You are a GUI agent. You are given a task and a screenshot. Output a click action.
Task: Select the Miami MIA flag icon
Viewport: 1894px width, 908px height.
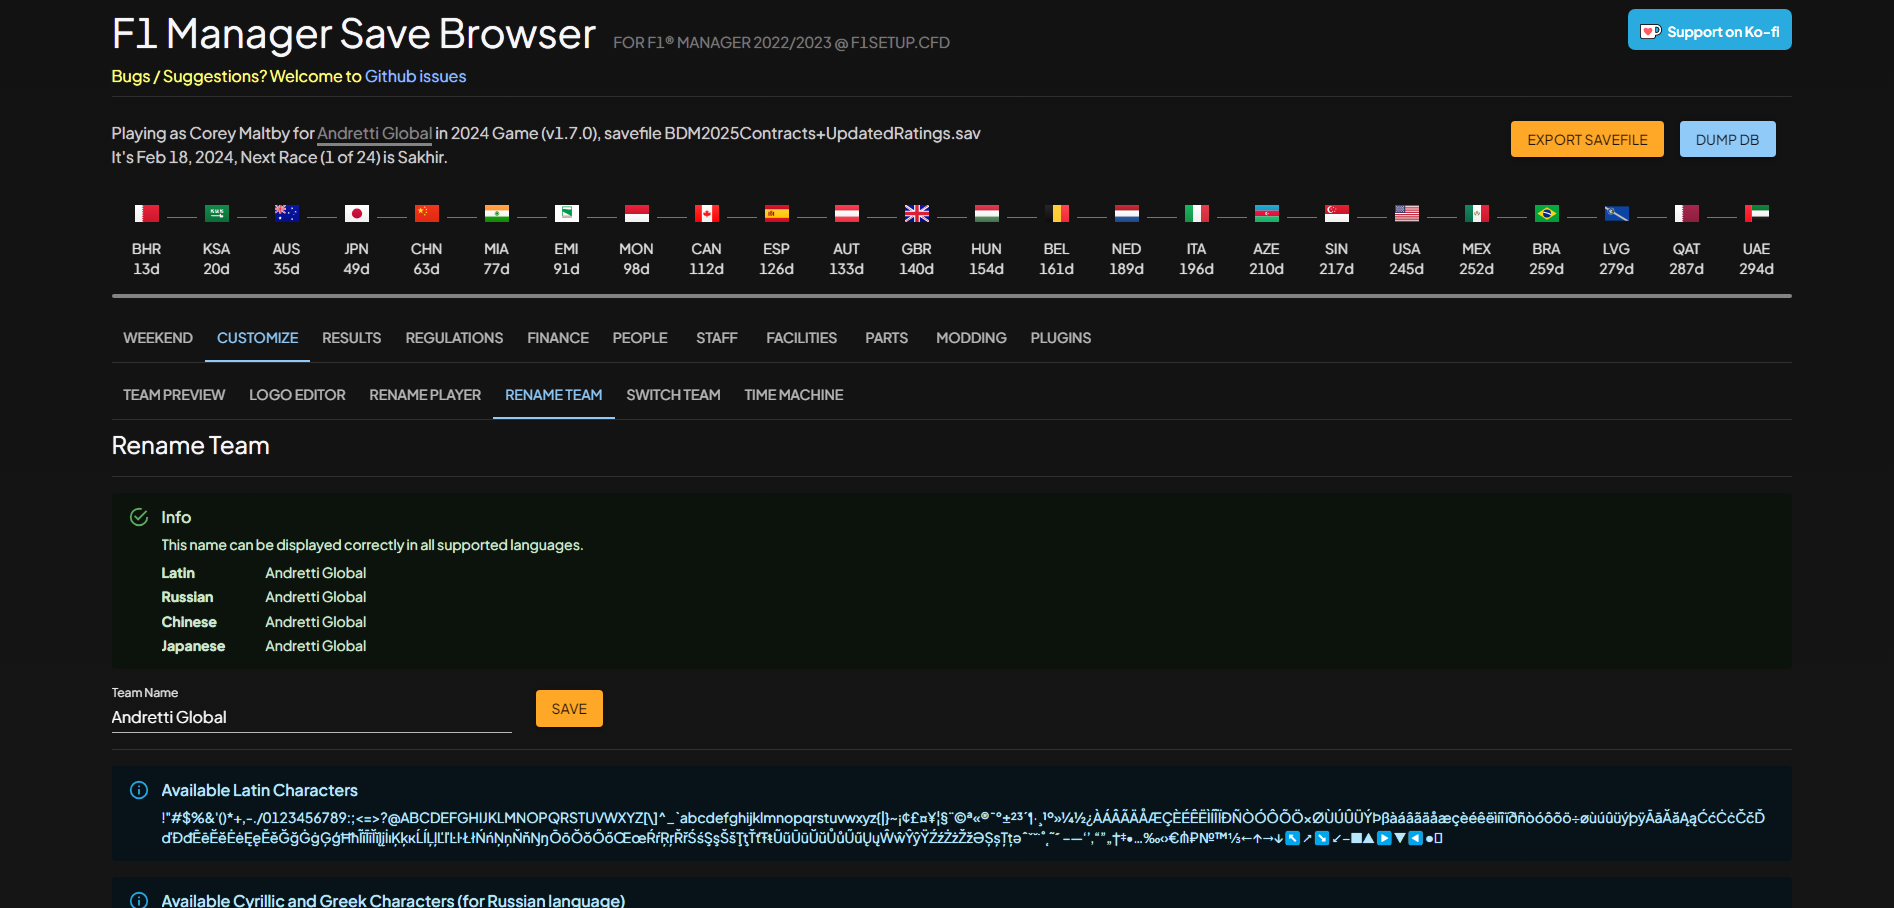pyautogui.click(x=496, y=213)
